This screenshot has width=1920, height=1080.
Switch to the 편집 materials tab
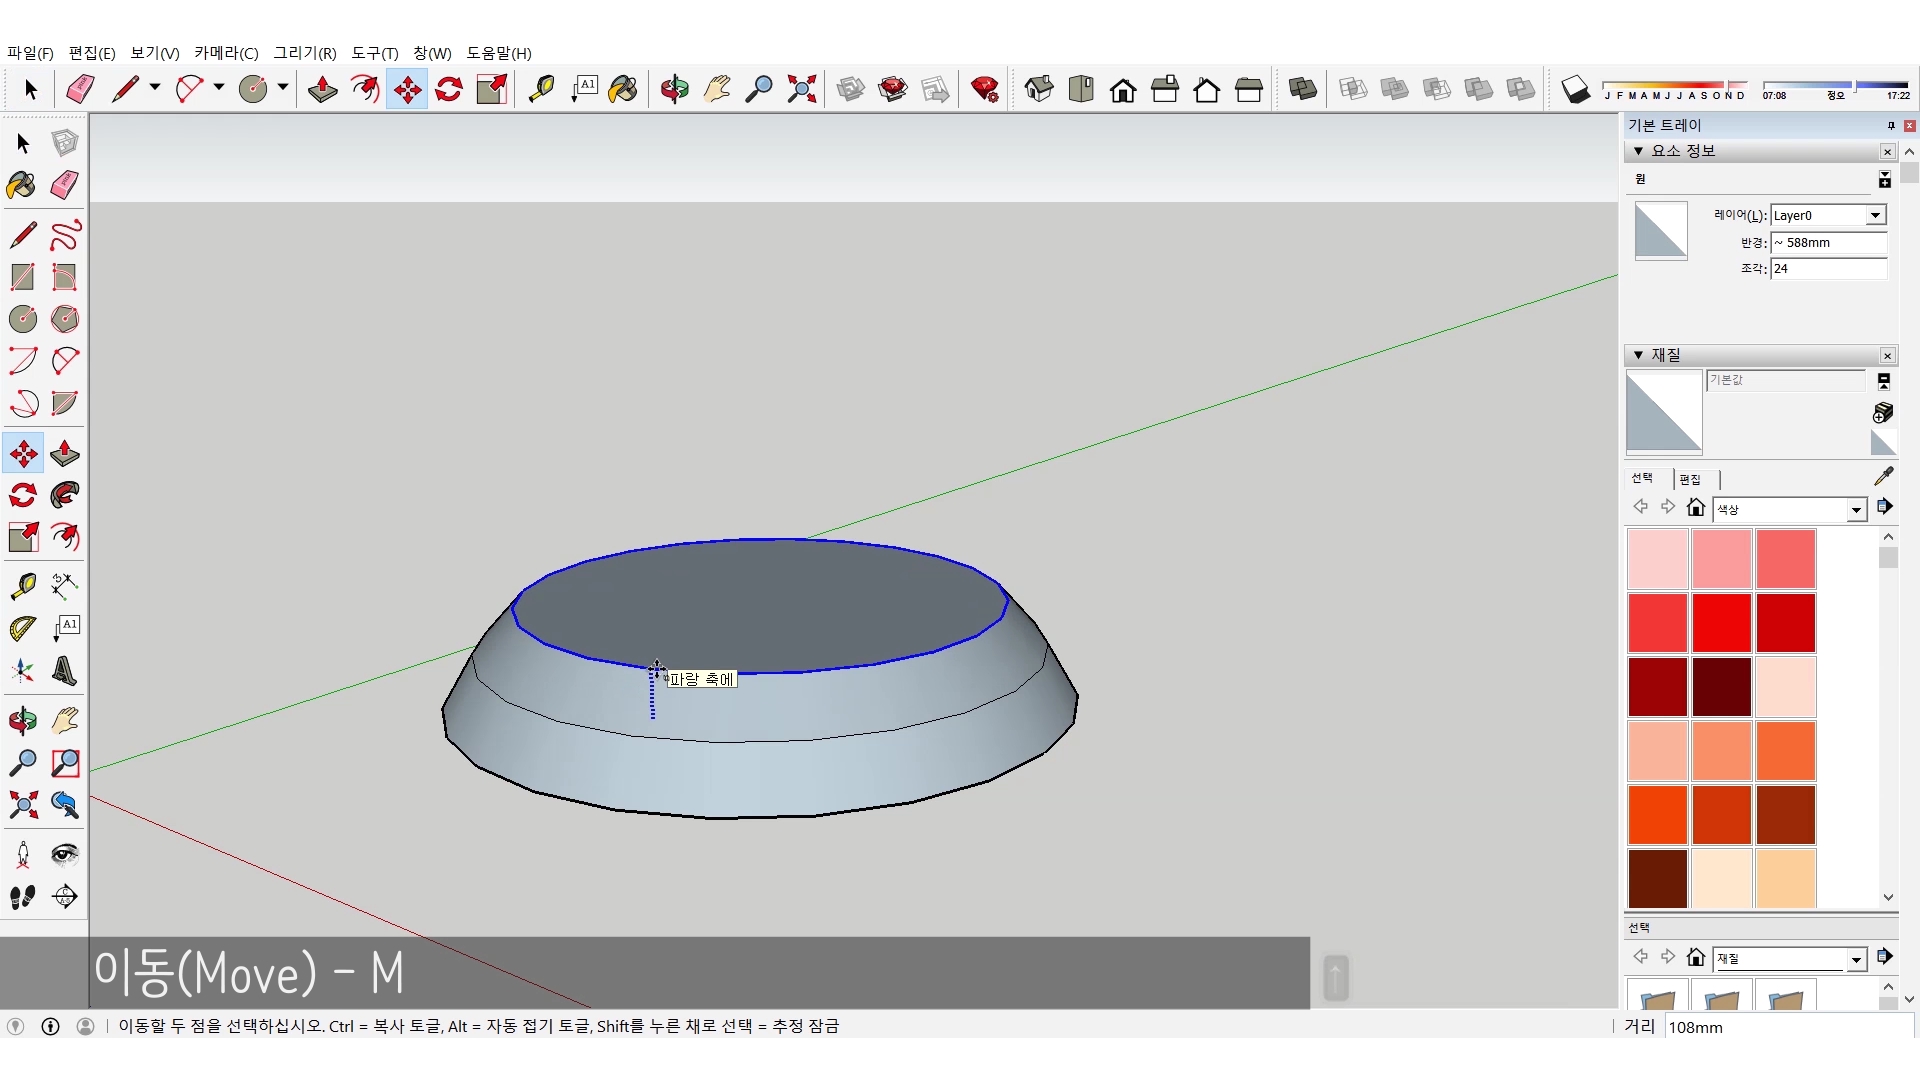pyautogui.click(x=1690, y=479)
